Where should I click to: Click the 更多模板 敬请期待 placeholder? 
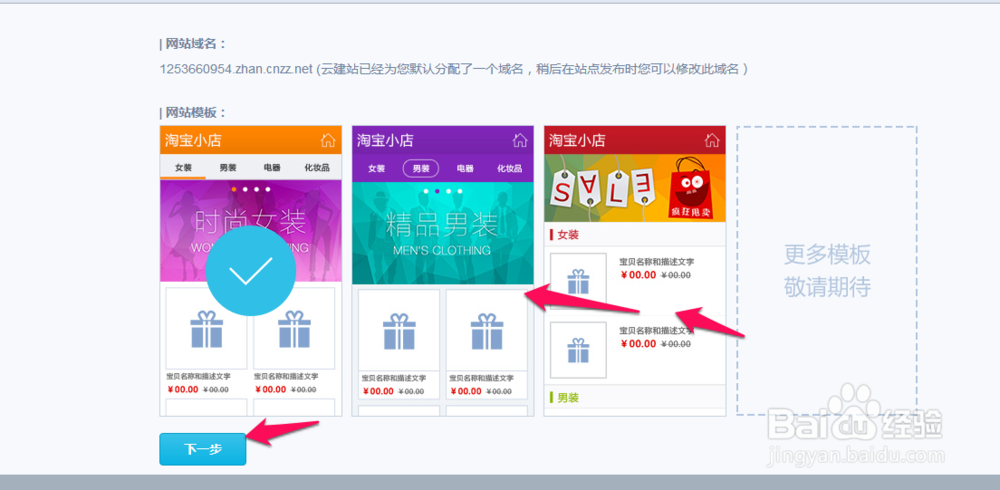(x=827, y=271)
